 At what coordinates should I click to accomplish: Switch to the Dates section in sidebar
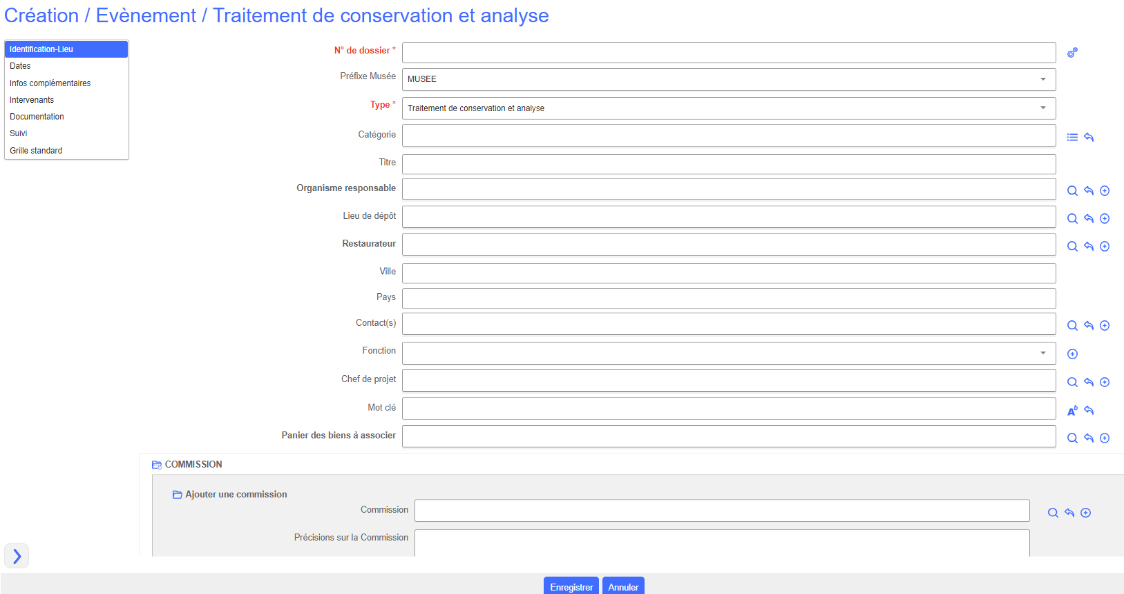(20, 66)
